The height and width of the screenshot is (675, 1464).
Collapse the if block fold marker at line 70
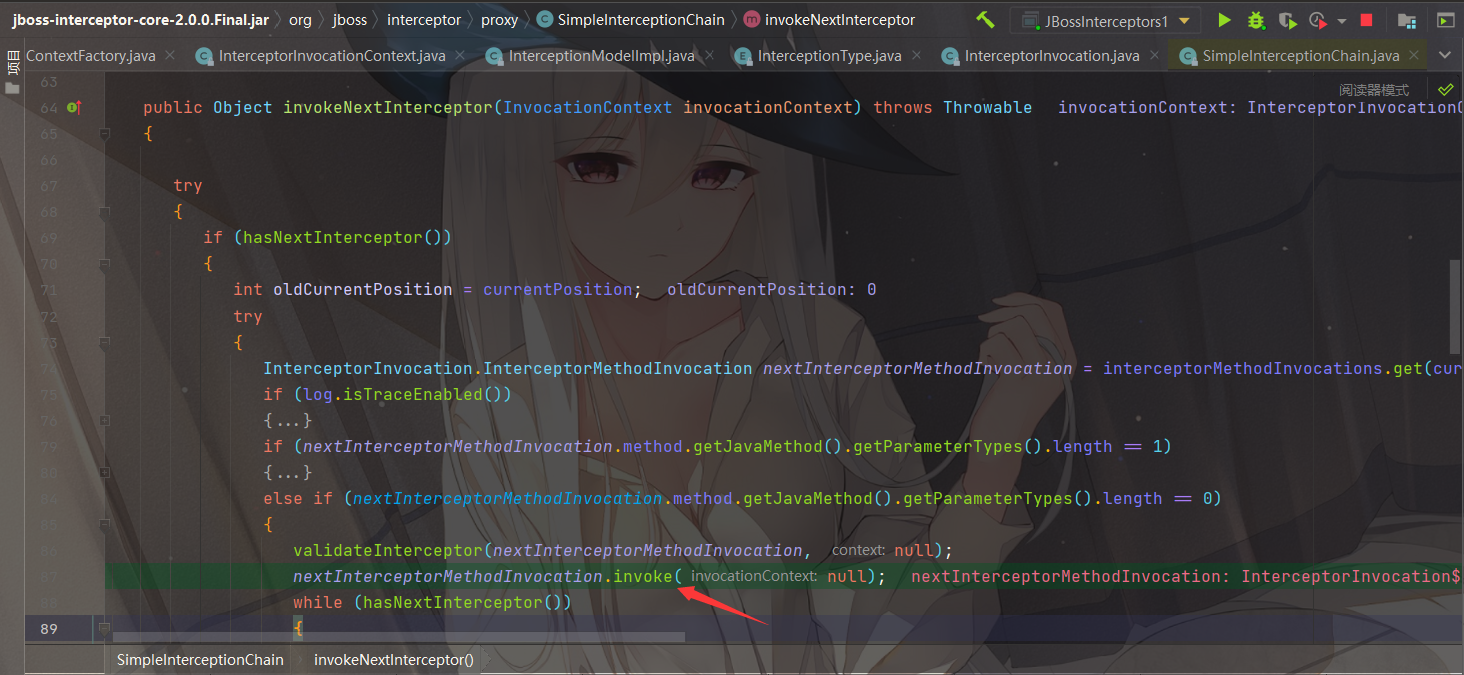coord(104,264)
